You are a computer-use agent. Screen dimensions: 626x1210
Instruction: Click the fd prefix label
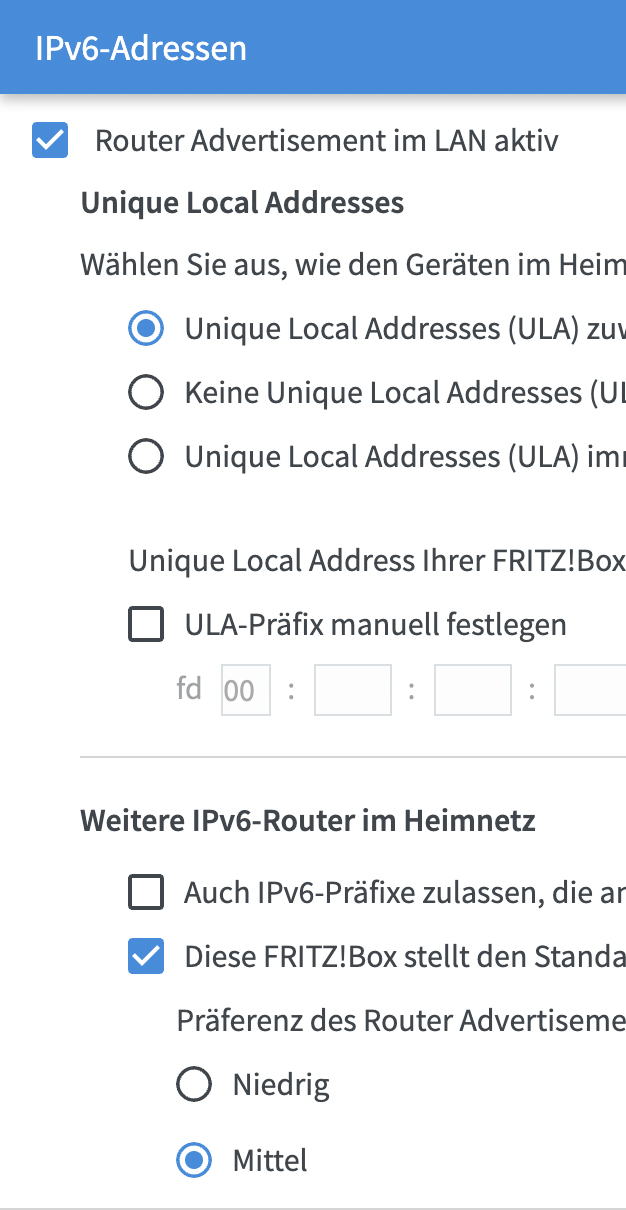(x=189, y=689)
